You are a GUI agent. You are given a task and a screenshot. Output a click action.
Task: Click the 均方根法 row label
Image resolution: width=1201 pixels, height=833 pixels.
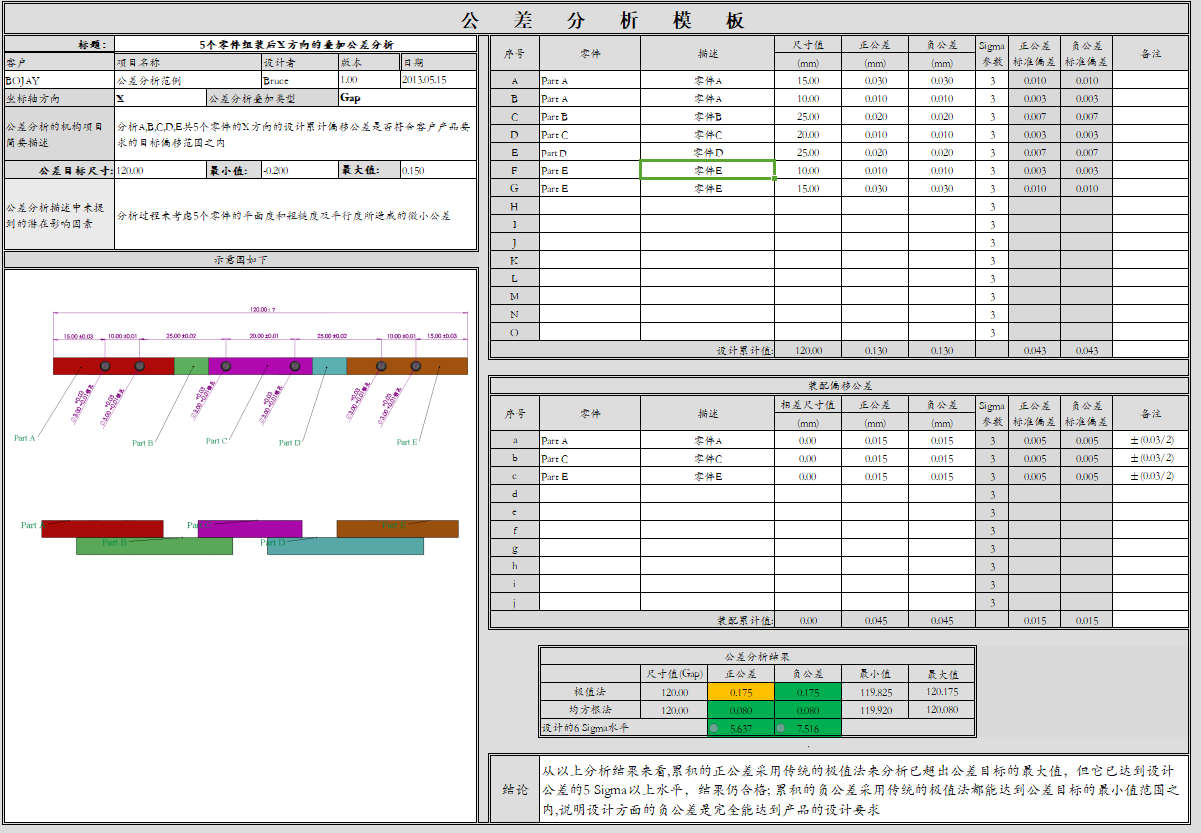click(589, 710)
